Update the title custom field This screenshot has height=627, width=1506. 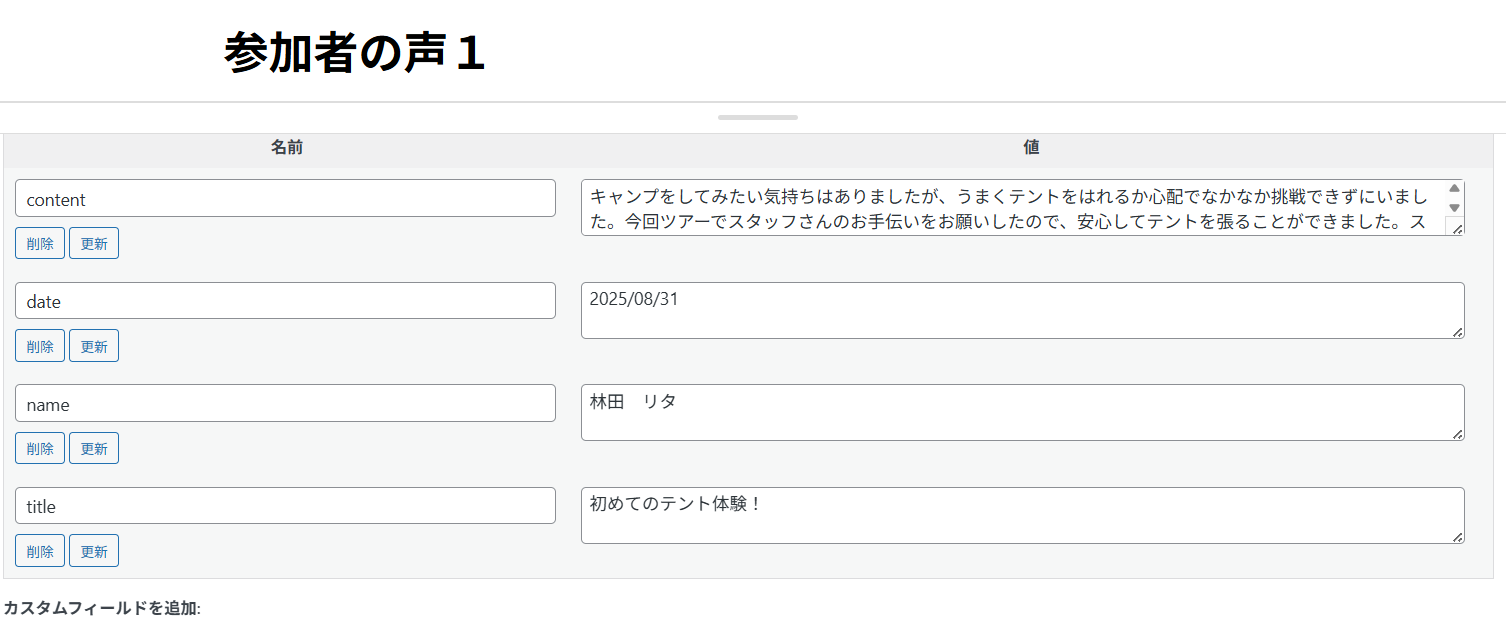pyautogui.click(x=94, y=551)
